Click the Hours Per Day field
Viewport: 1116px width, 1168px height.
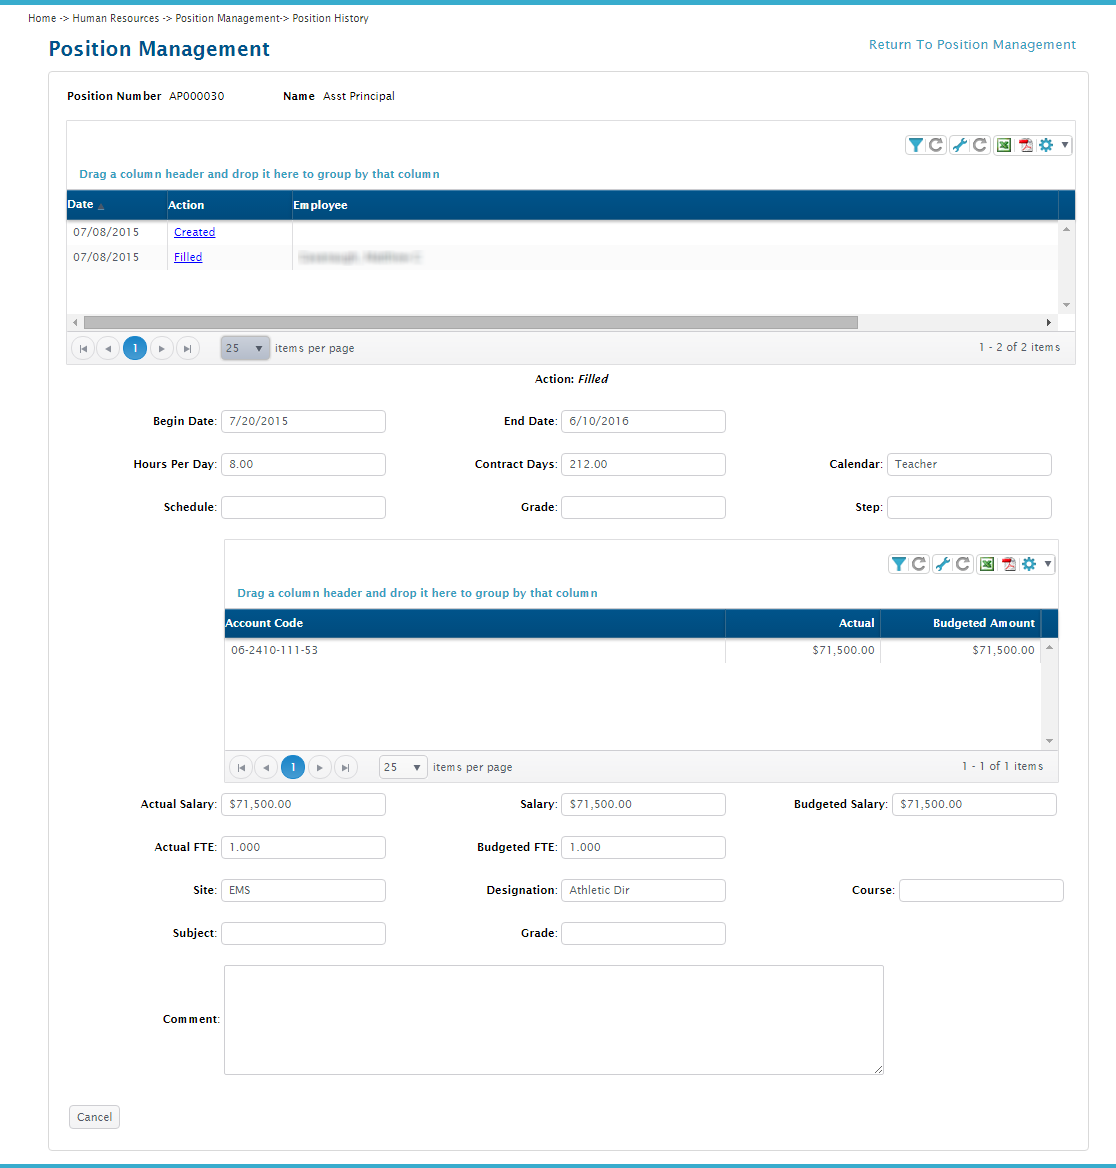pyautogui.click(x=303, y=465)
